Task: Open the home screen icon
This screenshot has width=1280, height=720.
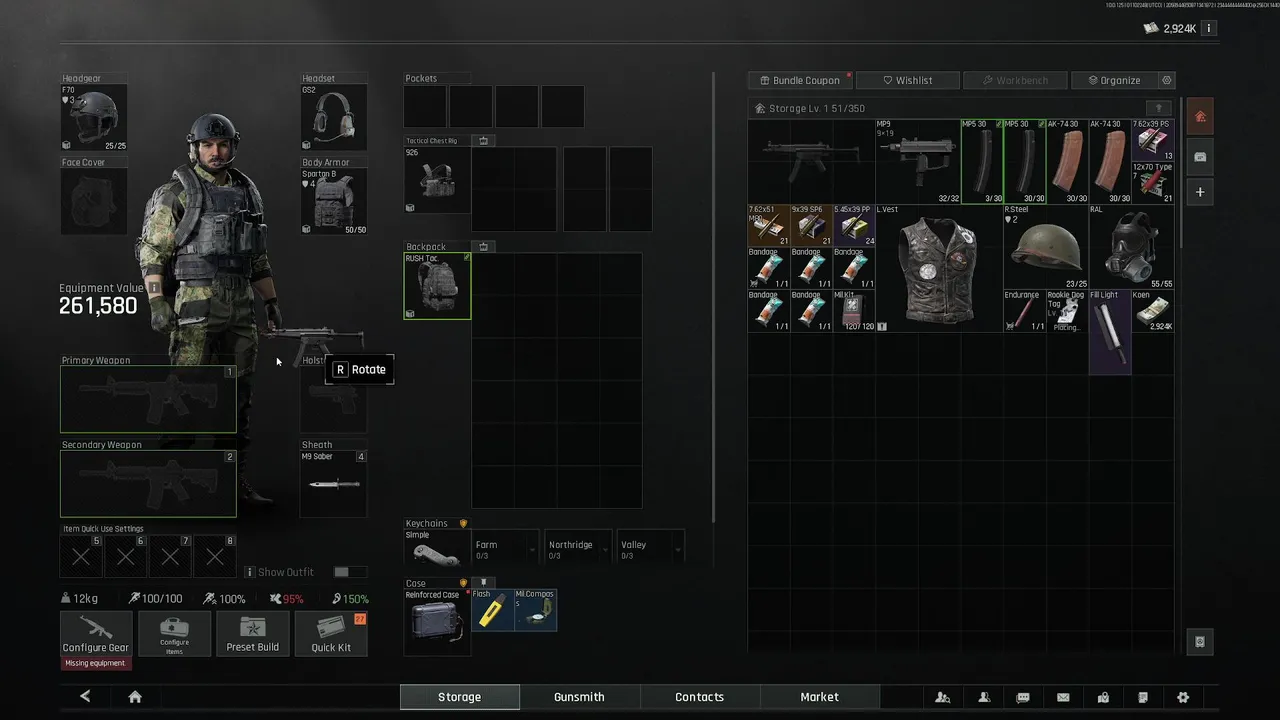Action: pyautogui.click(x=135, y=697)
